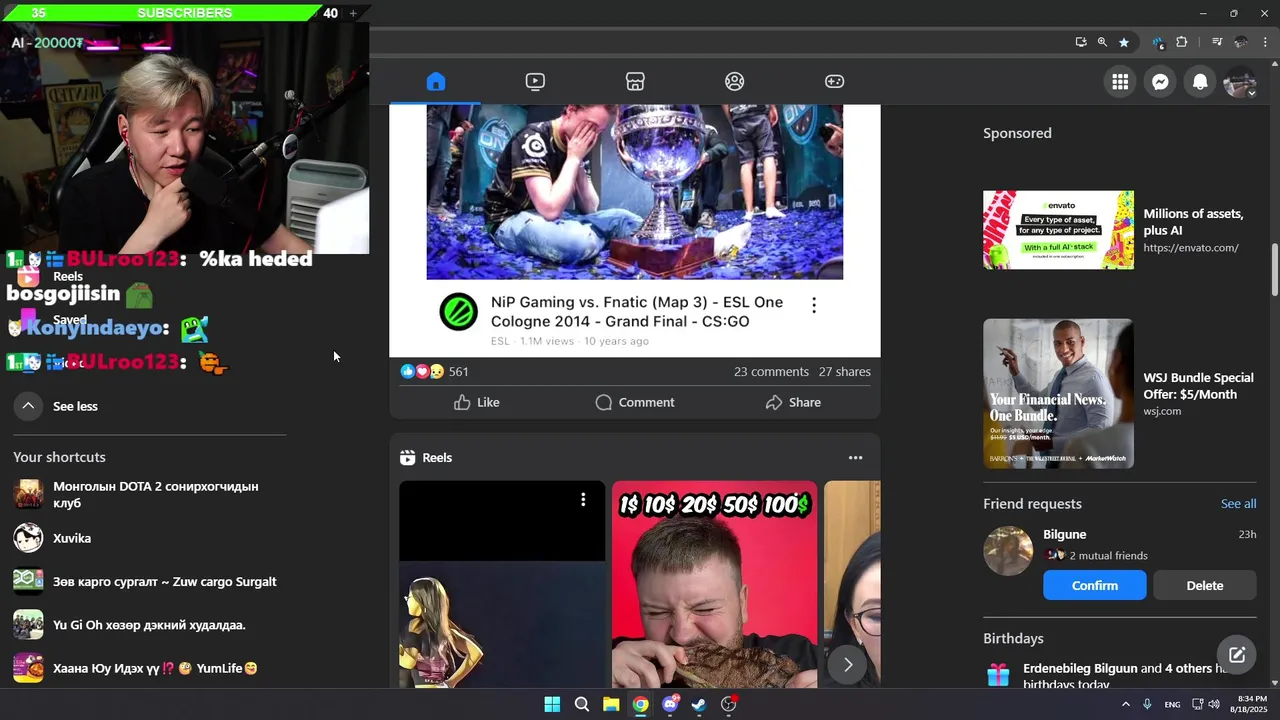Open the Zuw cargo Surgalt shortcut
Viewport: 1280px width, 720px height.
coord(148,581)
